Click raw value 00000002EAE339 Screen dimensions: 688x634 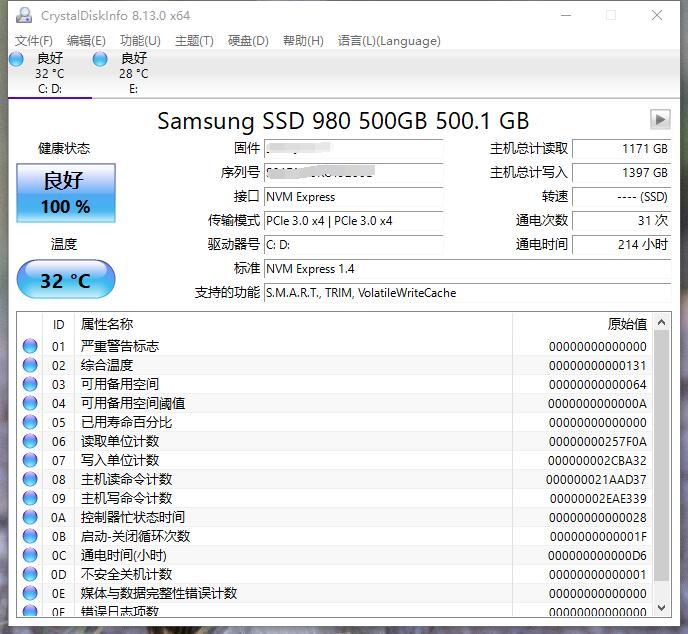pos(598,498)
